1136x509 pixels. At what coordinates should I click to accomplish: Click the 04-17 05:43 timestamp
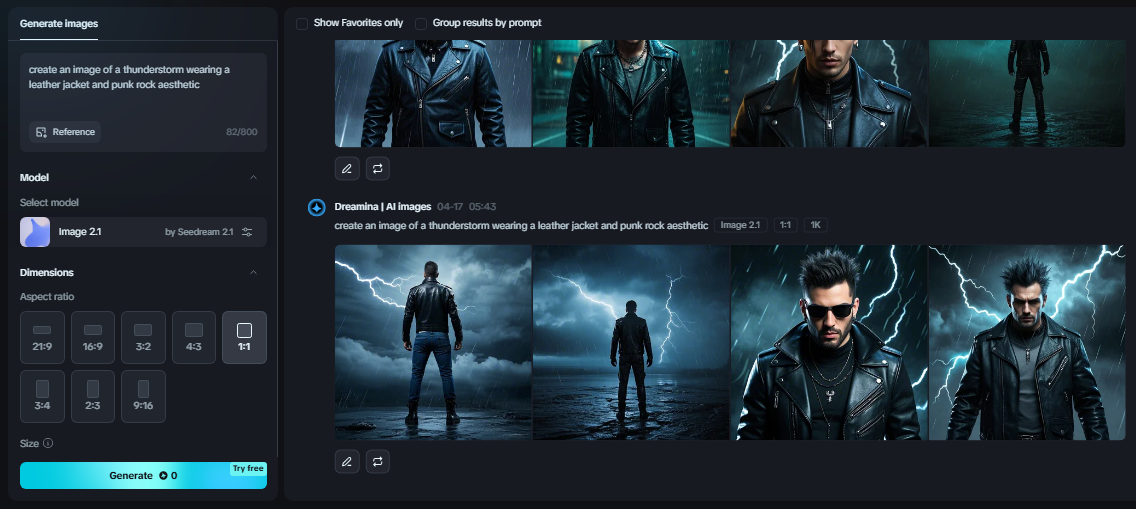pos(467,207)
